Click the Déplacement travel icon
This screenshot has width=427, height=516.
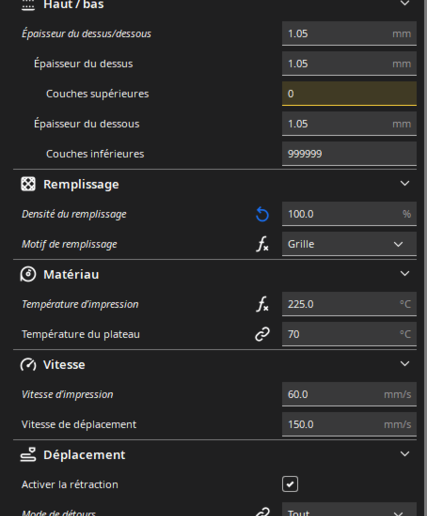click(28, 455)
